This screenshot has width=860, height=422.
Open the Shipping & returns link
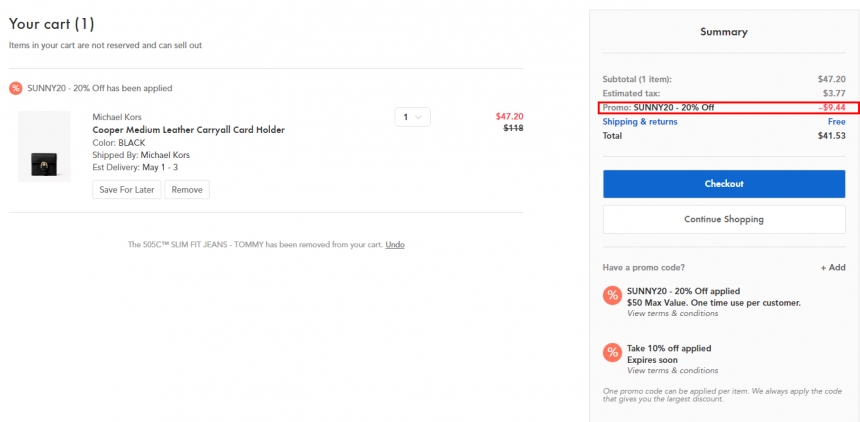pos(640,122)
